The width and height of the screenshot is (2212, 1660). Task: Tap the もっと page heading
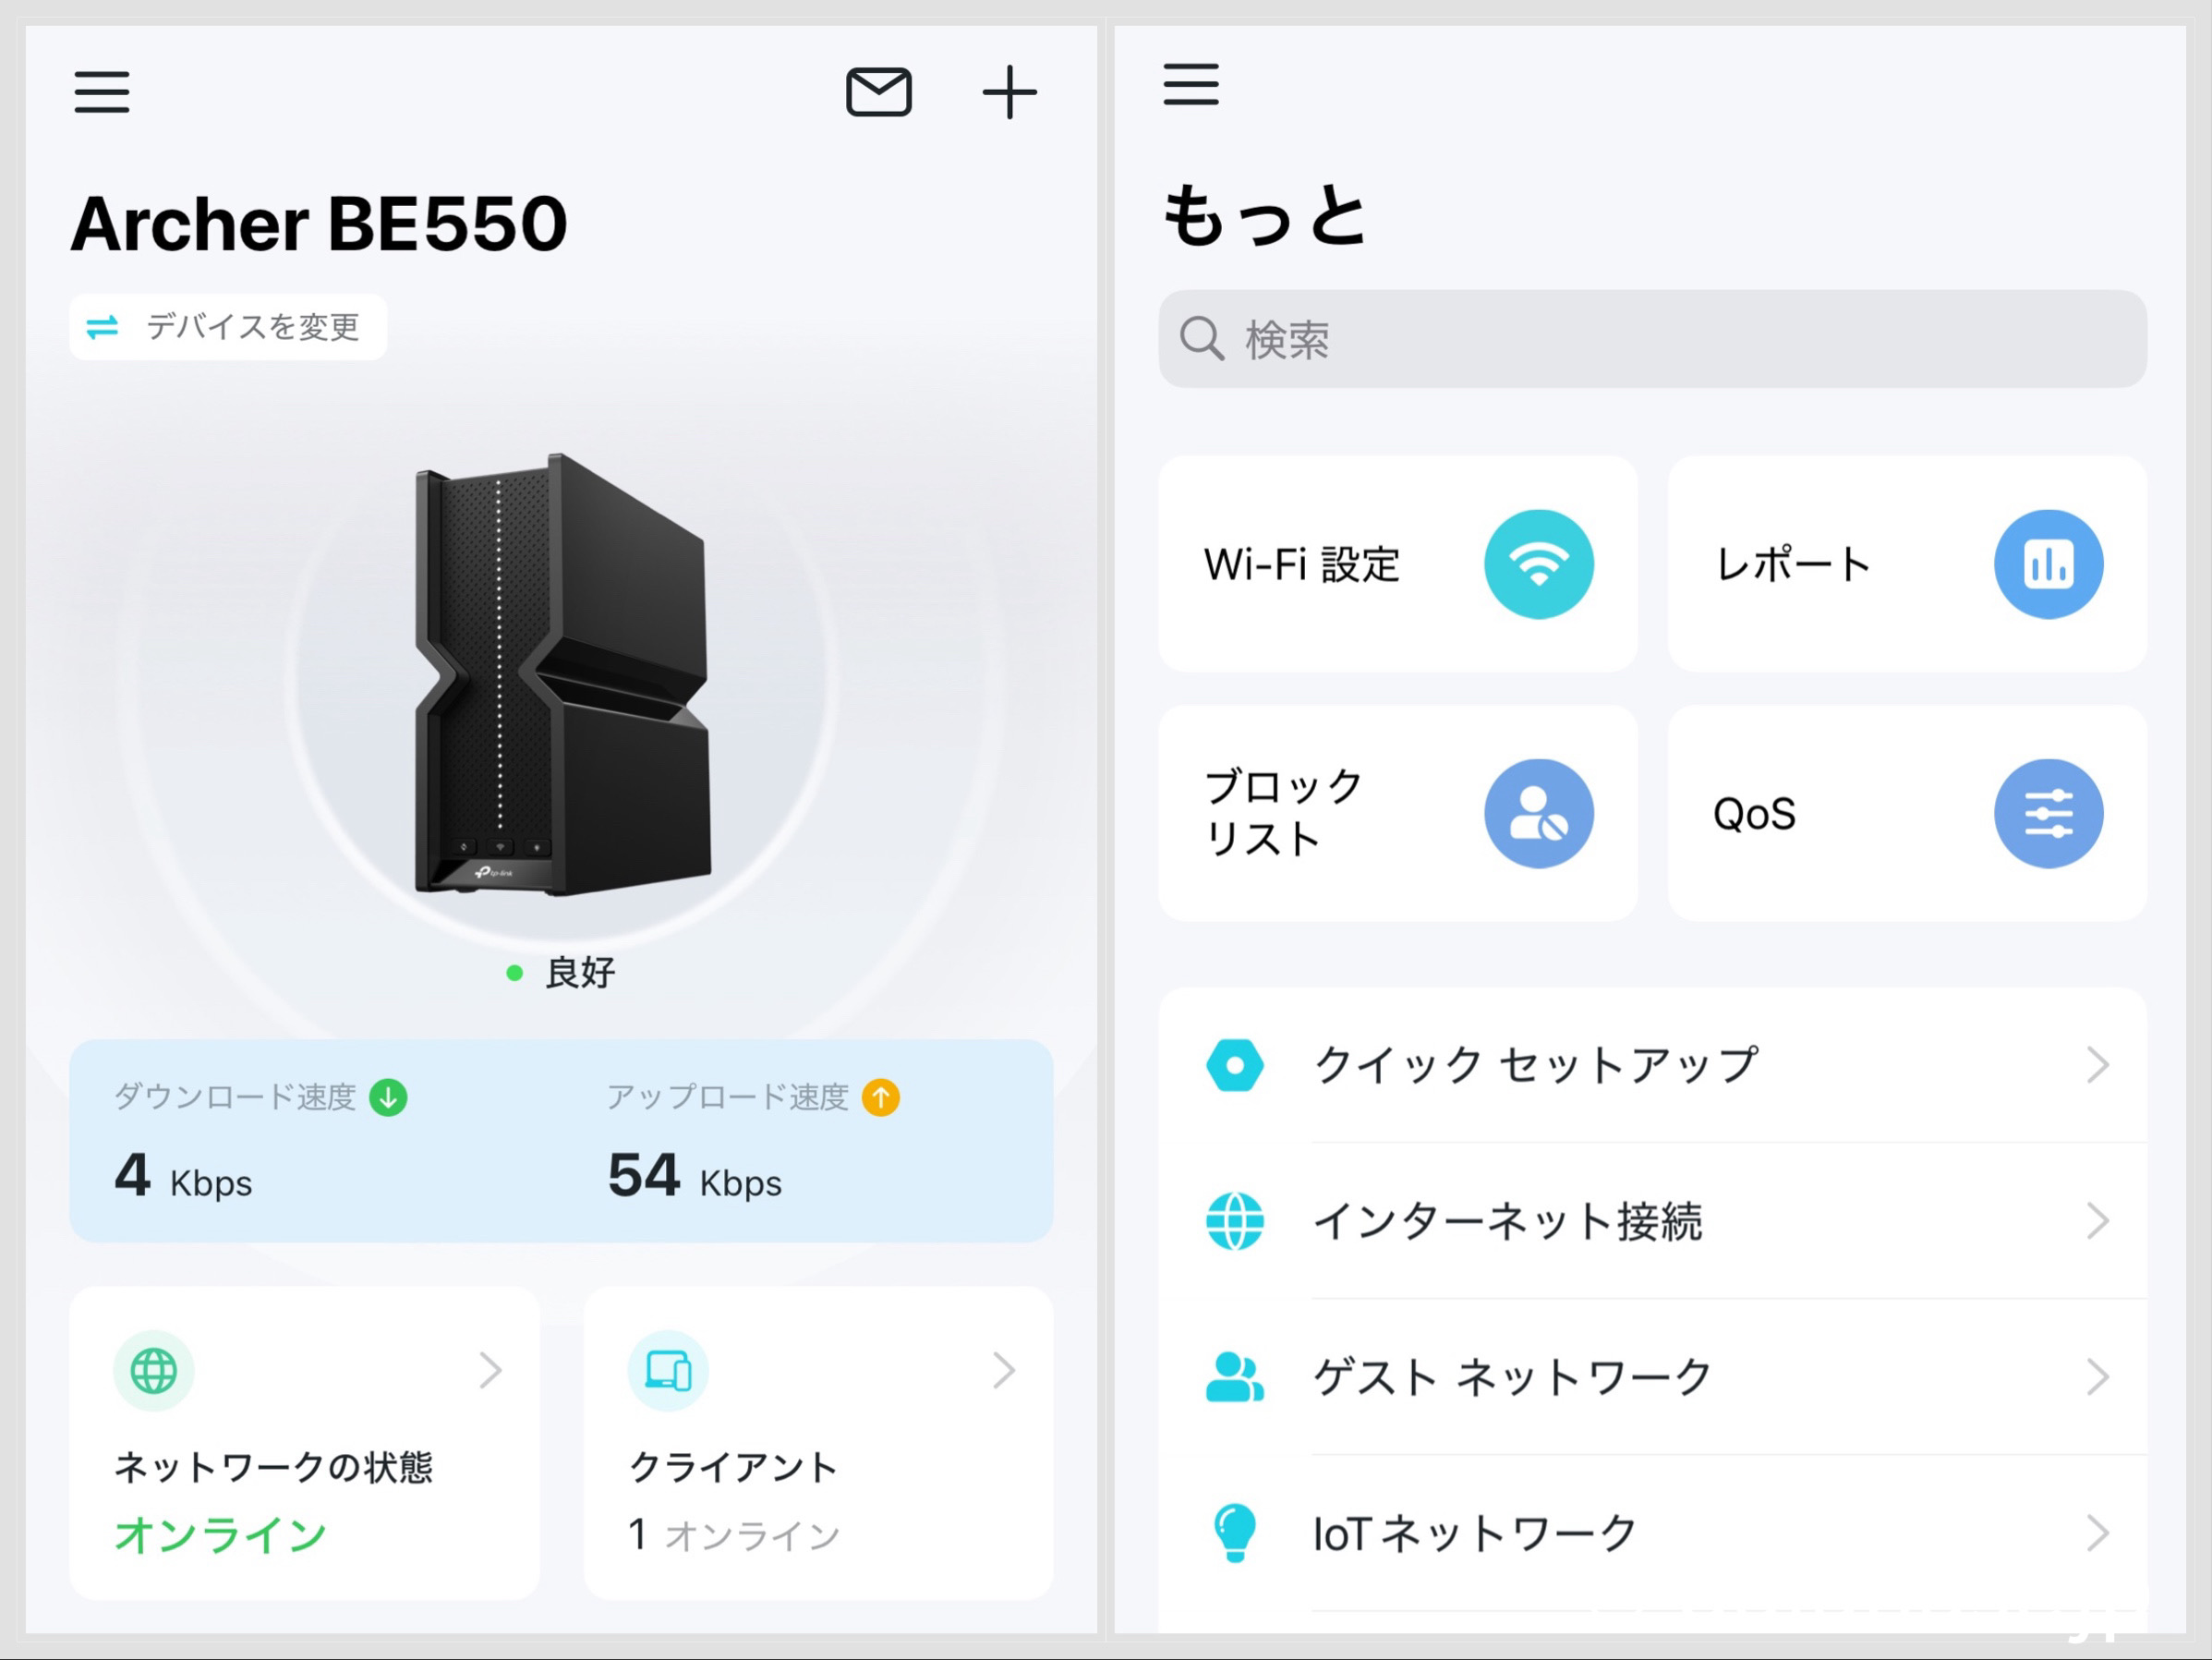(1264, 214)
